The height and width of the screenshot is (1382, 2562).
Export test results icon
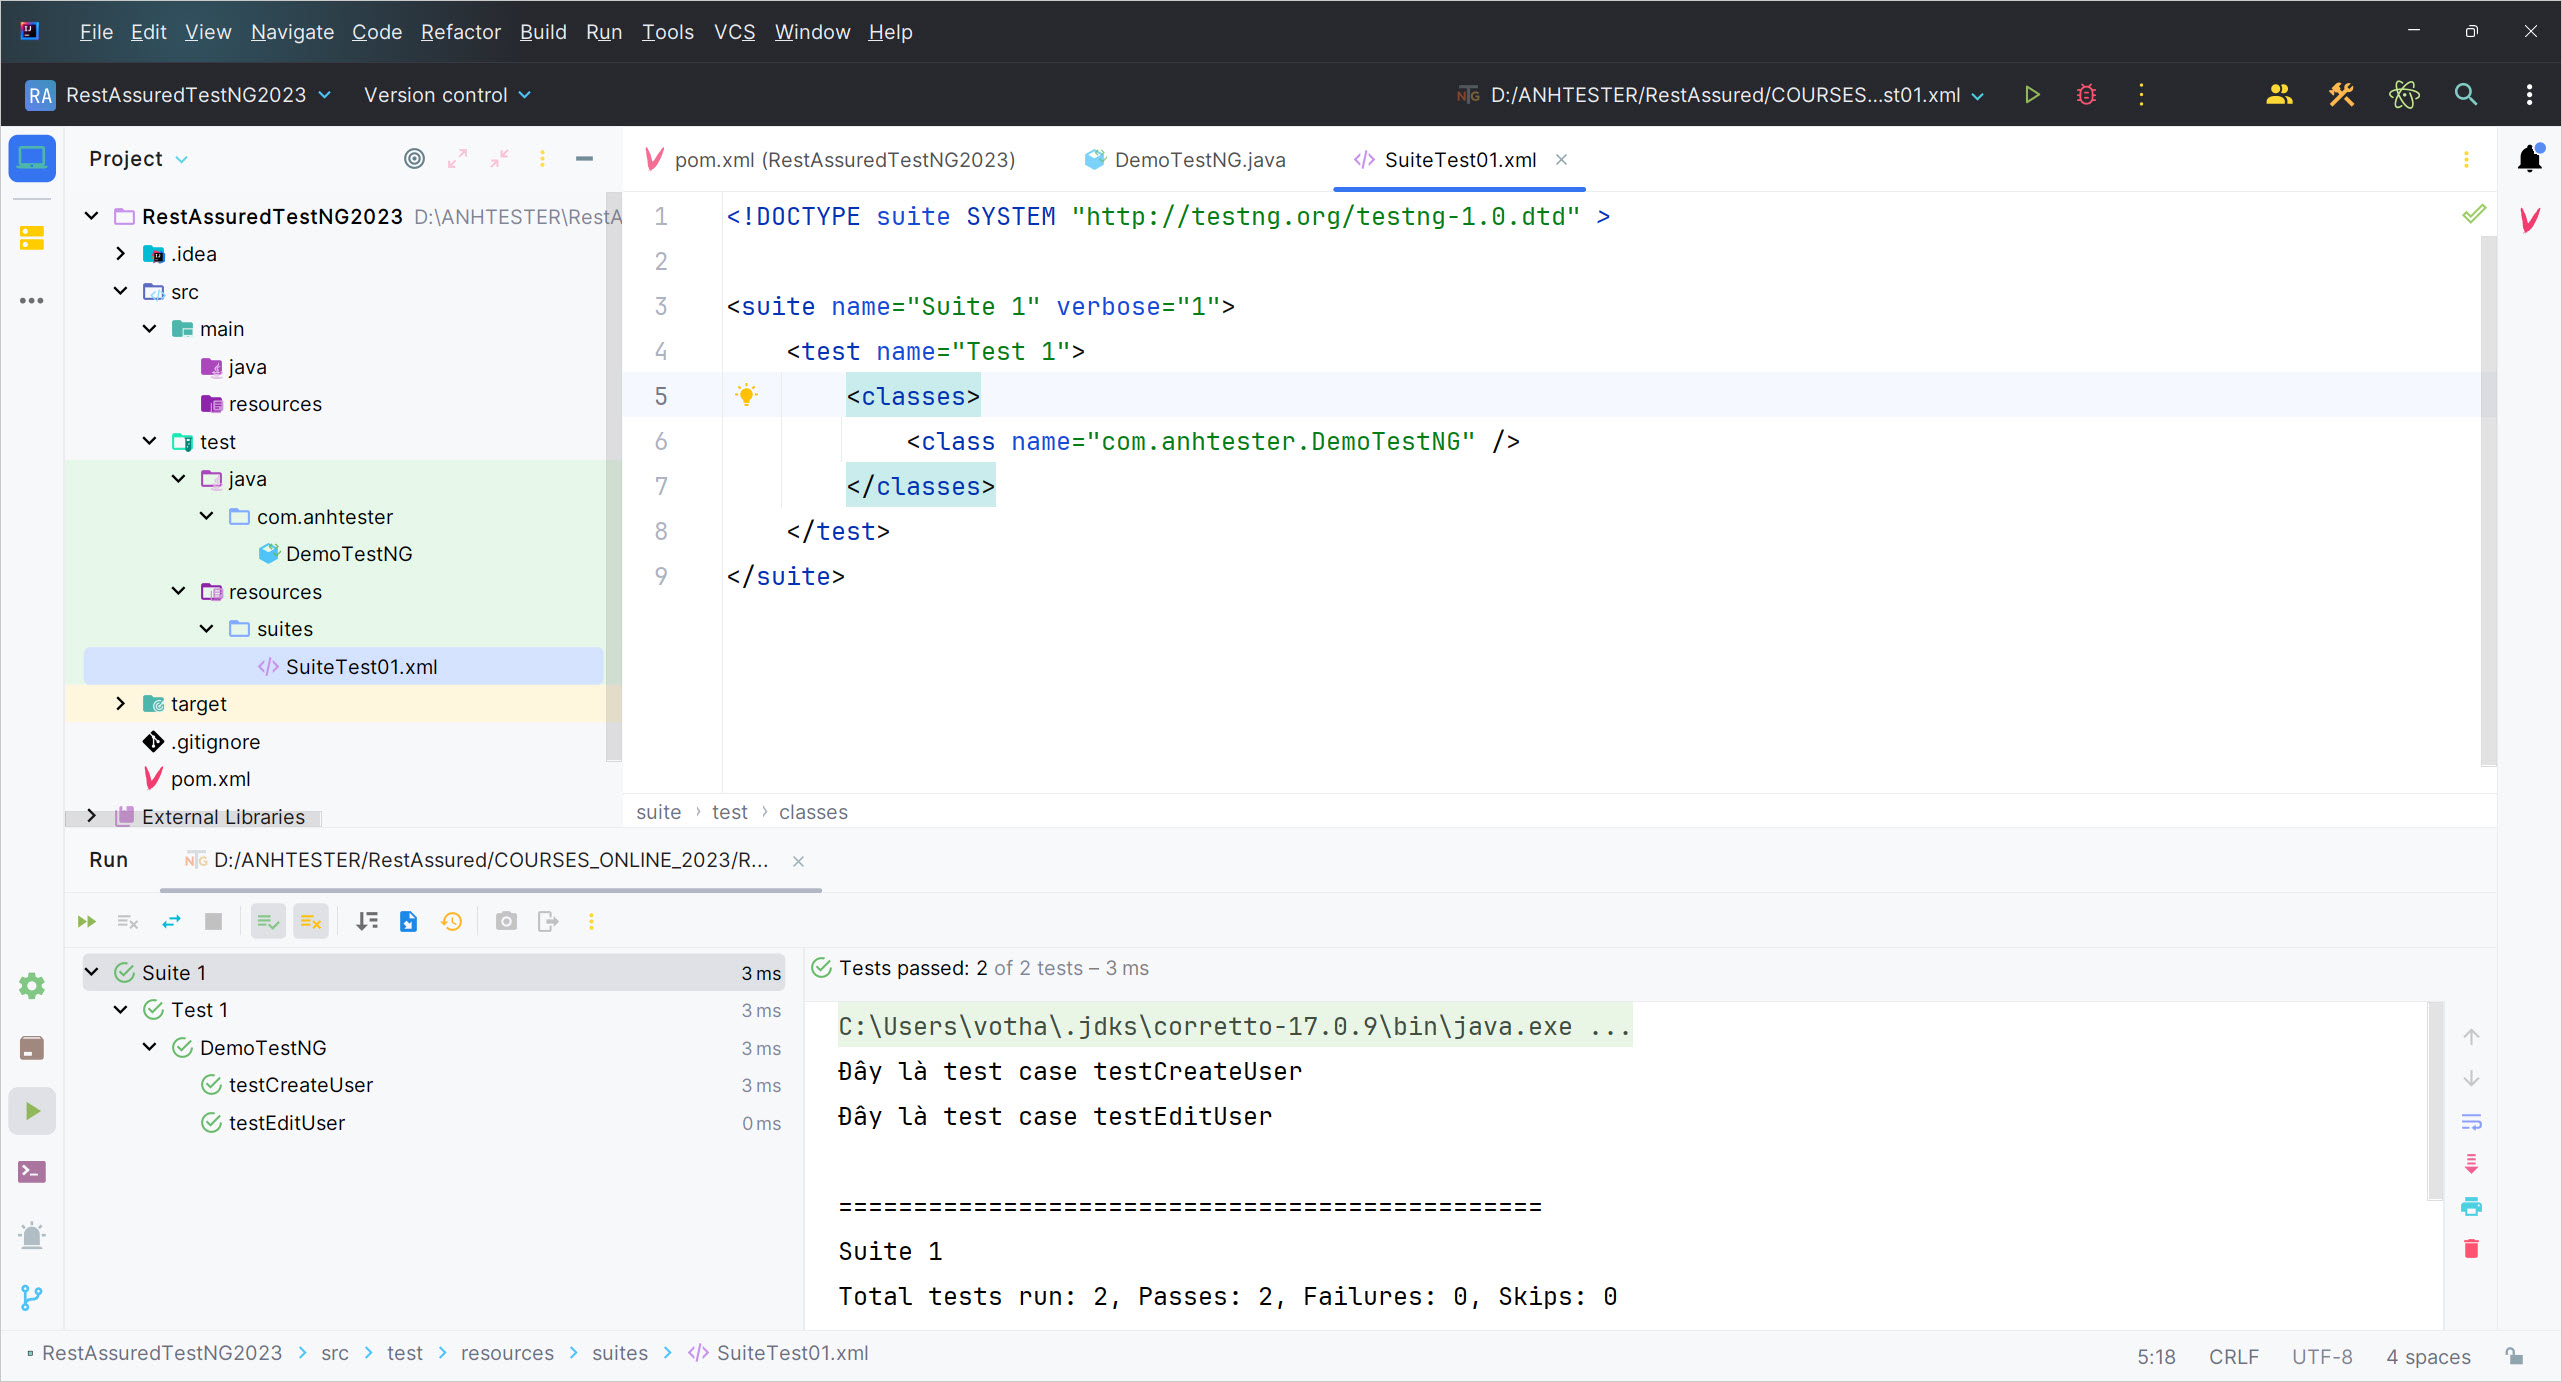point(548,921)
